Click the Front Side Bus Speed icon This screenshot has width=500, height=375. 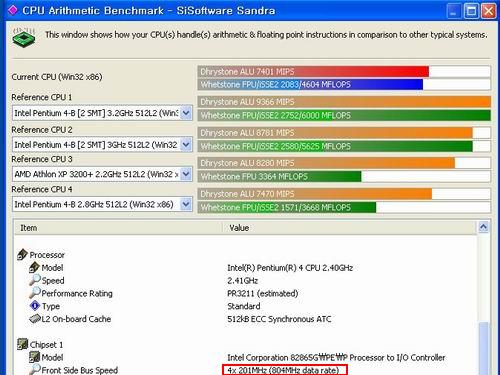point(35,369)
